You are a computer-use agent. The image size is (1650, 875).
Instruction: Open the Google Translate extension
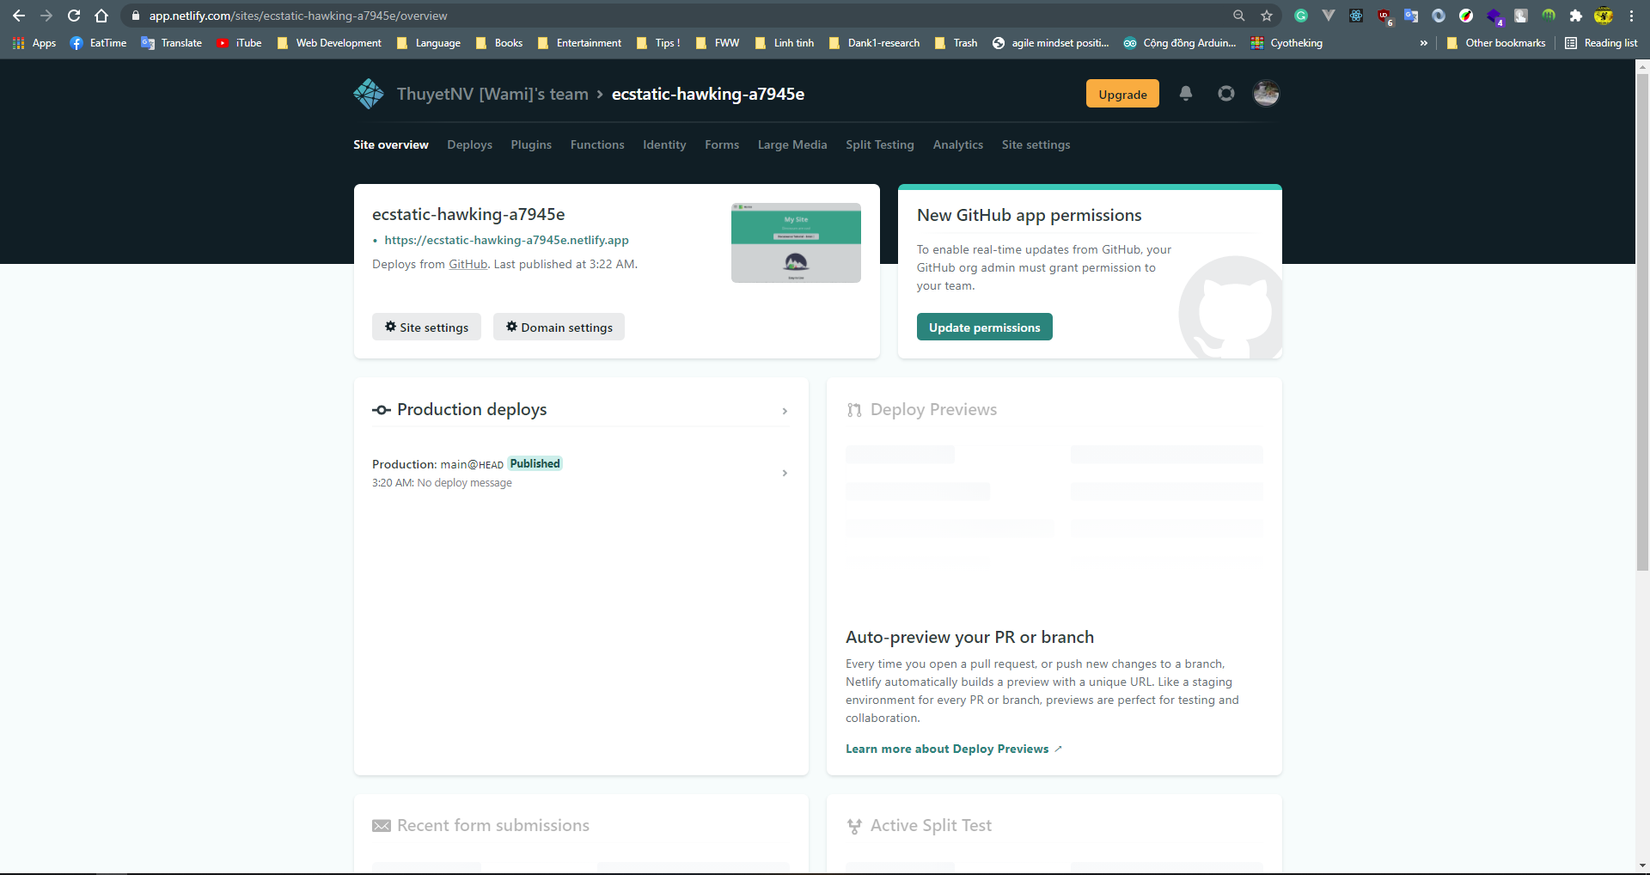1411,16
